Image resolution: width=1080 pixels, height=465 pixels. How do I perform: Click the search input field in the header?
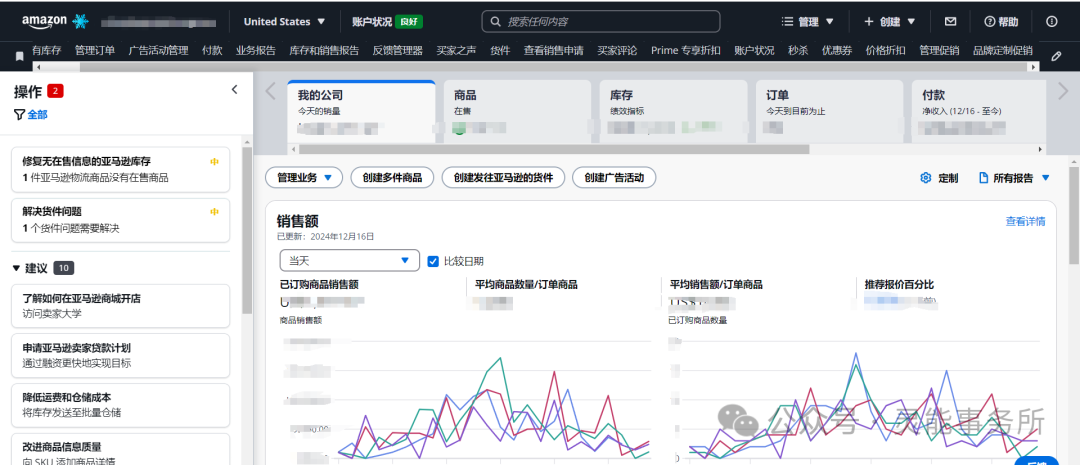coord(600,21)
